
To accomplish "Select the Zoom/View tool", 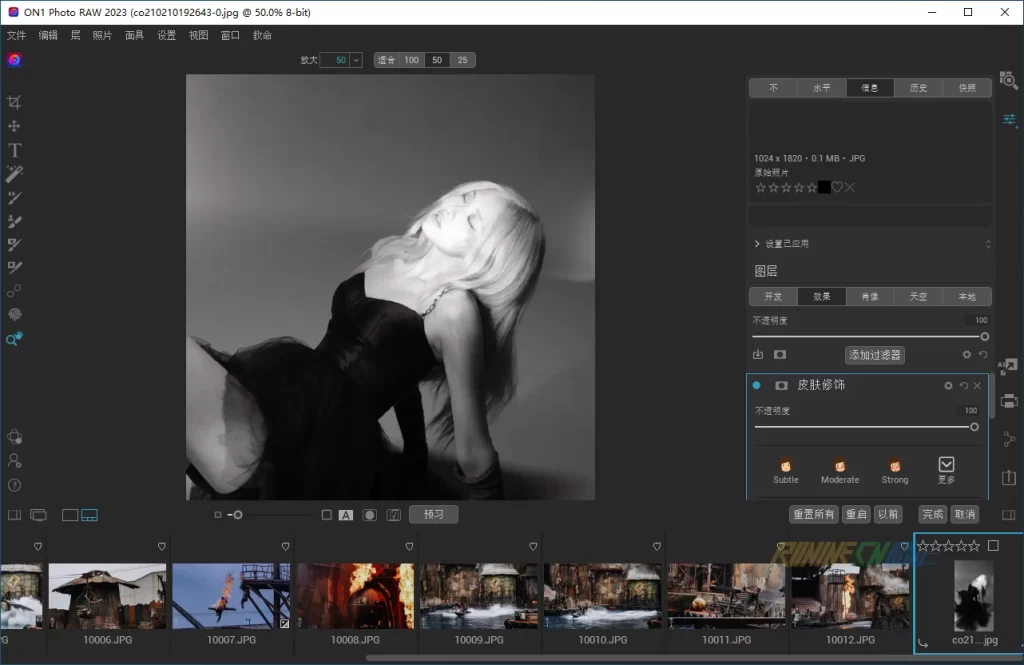I will tap(14, 339).
